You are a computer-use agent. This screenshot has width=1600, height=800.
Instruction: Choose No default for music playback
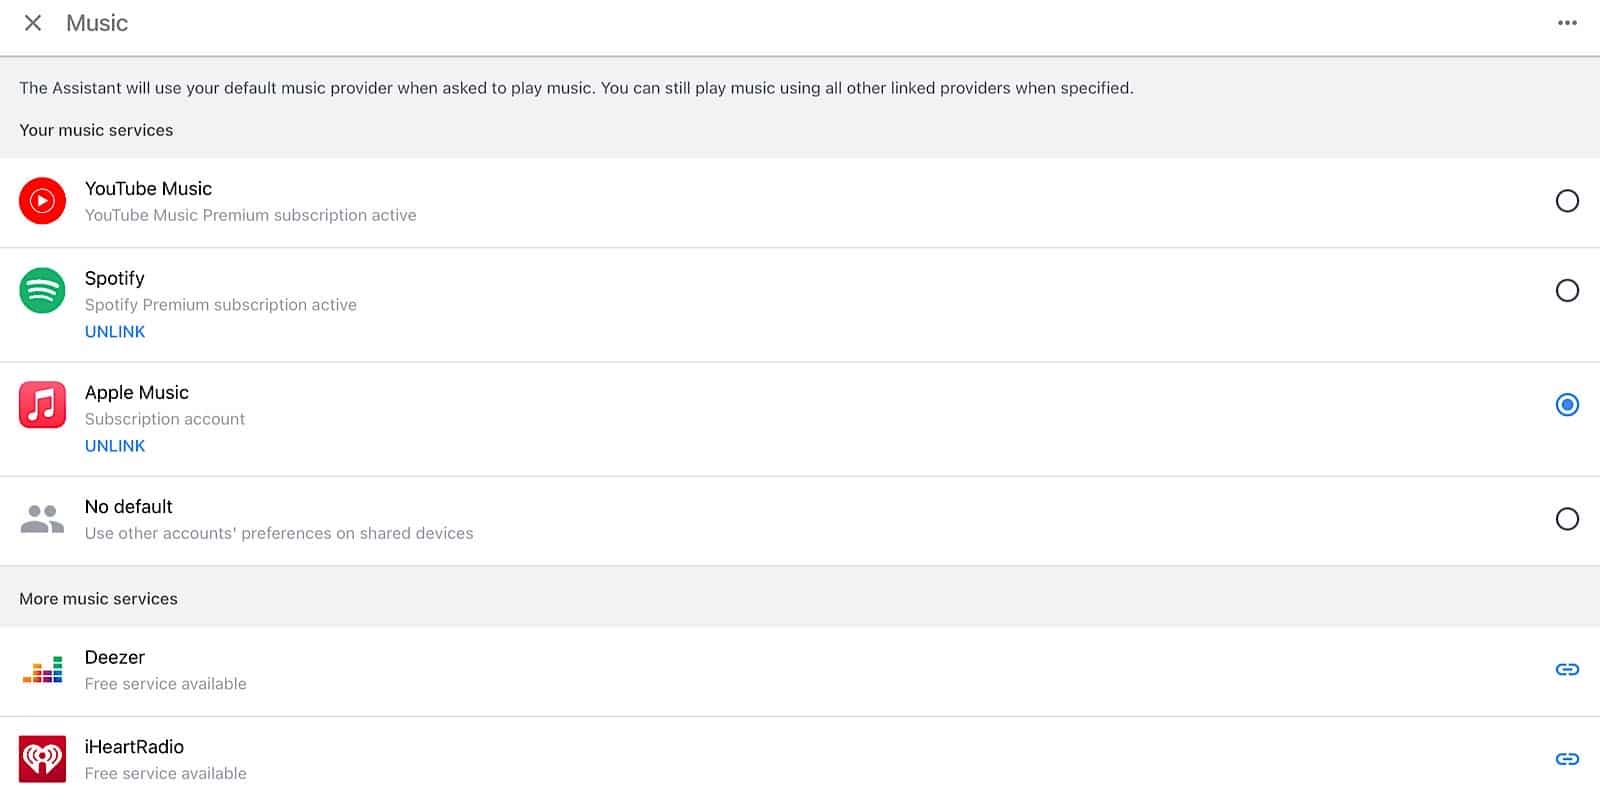pos(1568,518)
